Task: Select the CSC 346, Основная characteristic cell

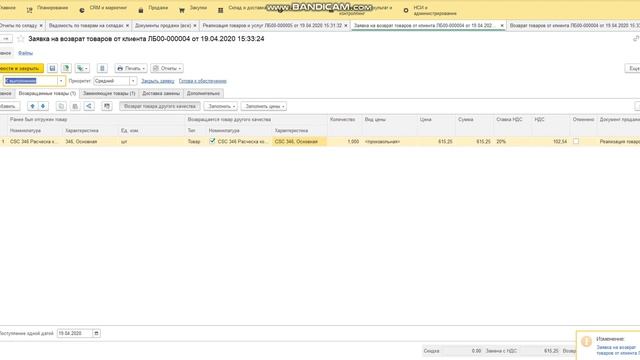Action: click(299, 141)
